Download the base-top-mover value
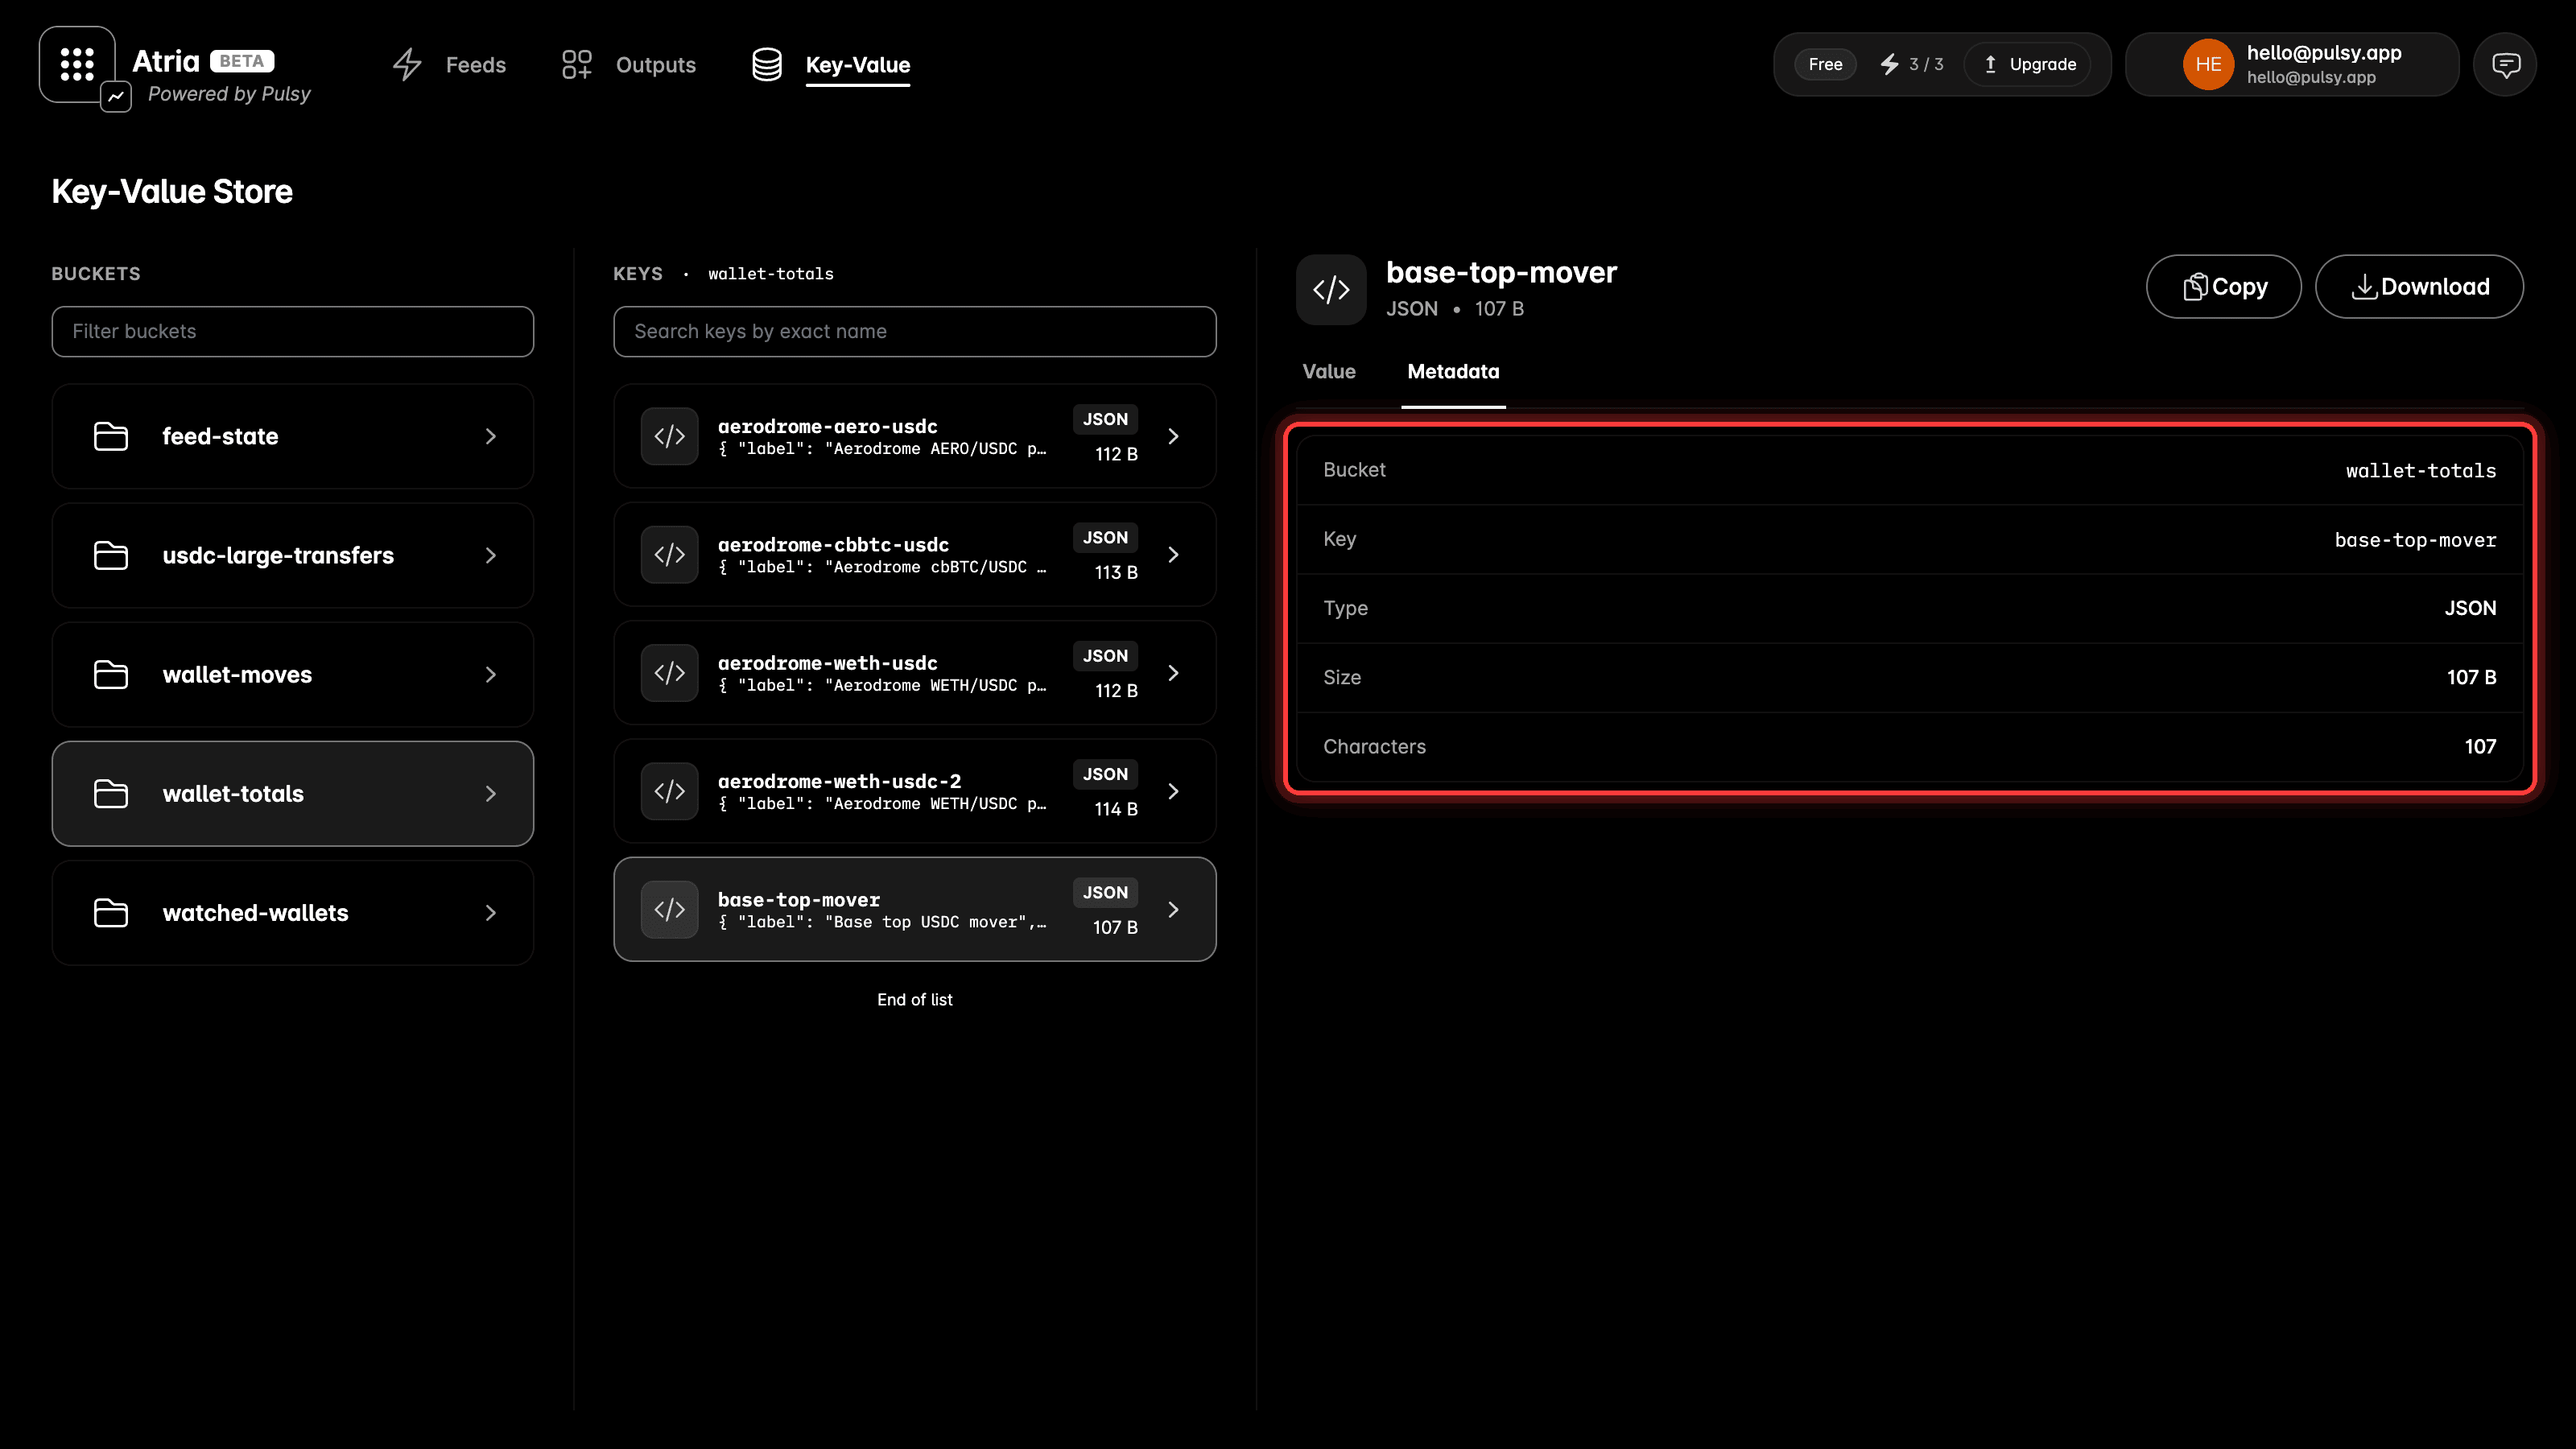 pos(2419,287)
